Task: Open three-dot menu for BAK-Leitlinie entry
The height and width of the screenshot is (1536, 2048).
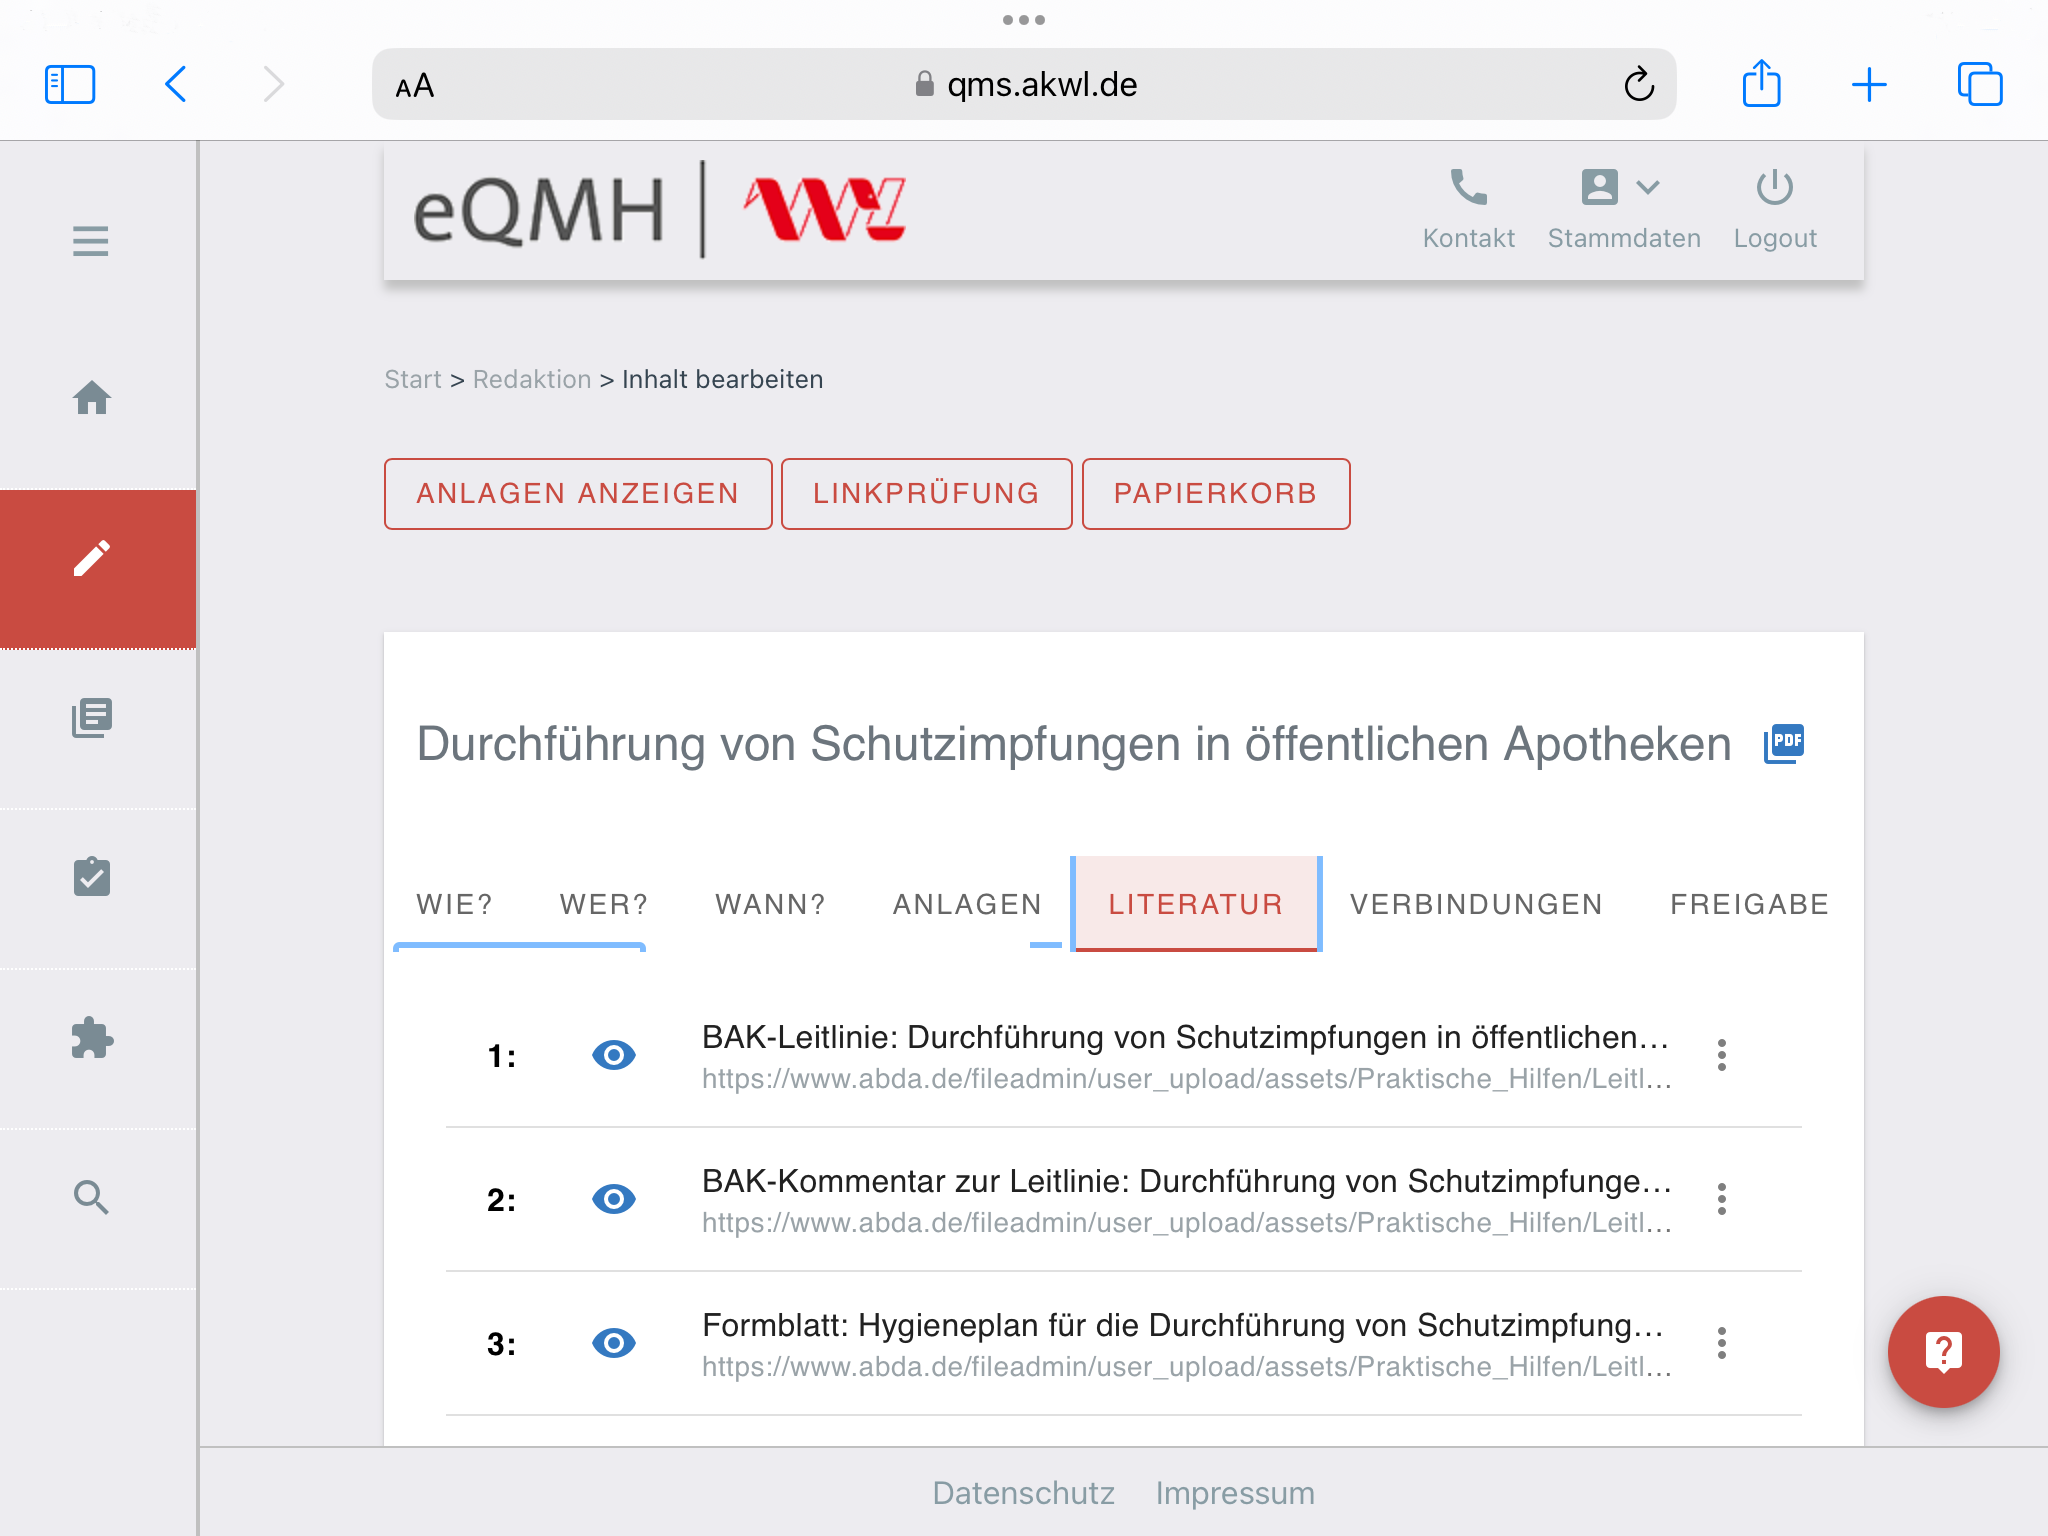Action: (x=1722, y=1055)
